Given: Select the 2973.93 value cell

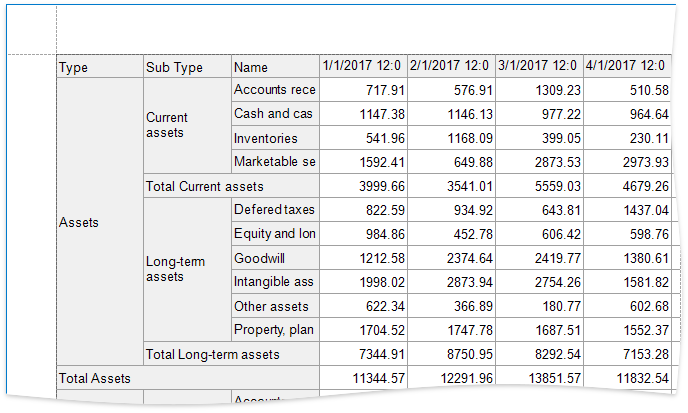Looking at the screenshot, I should point(627,162).
